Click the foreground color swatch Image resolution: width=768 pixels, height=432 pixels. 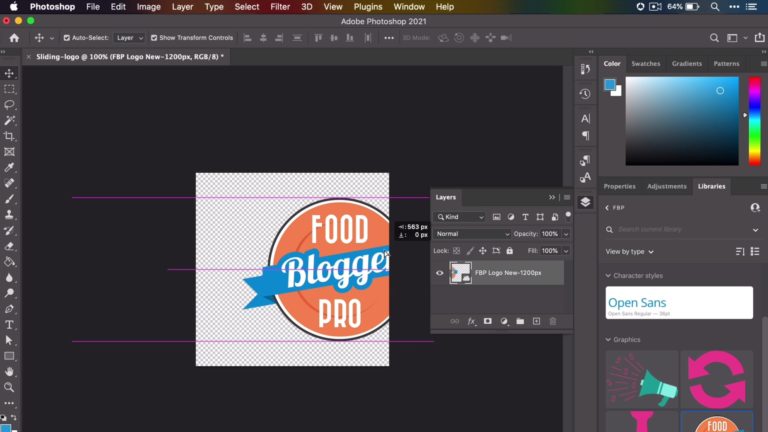click(610, 85)
